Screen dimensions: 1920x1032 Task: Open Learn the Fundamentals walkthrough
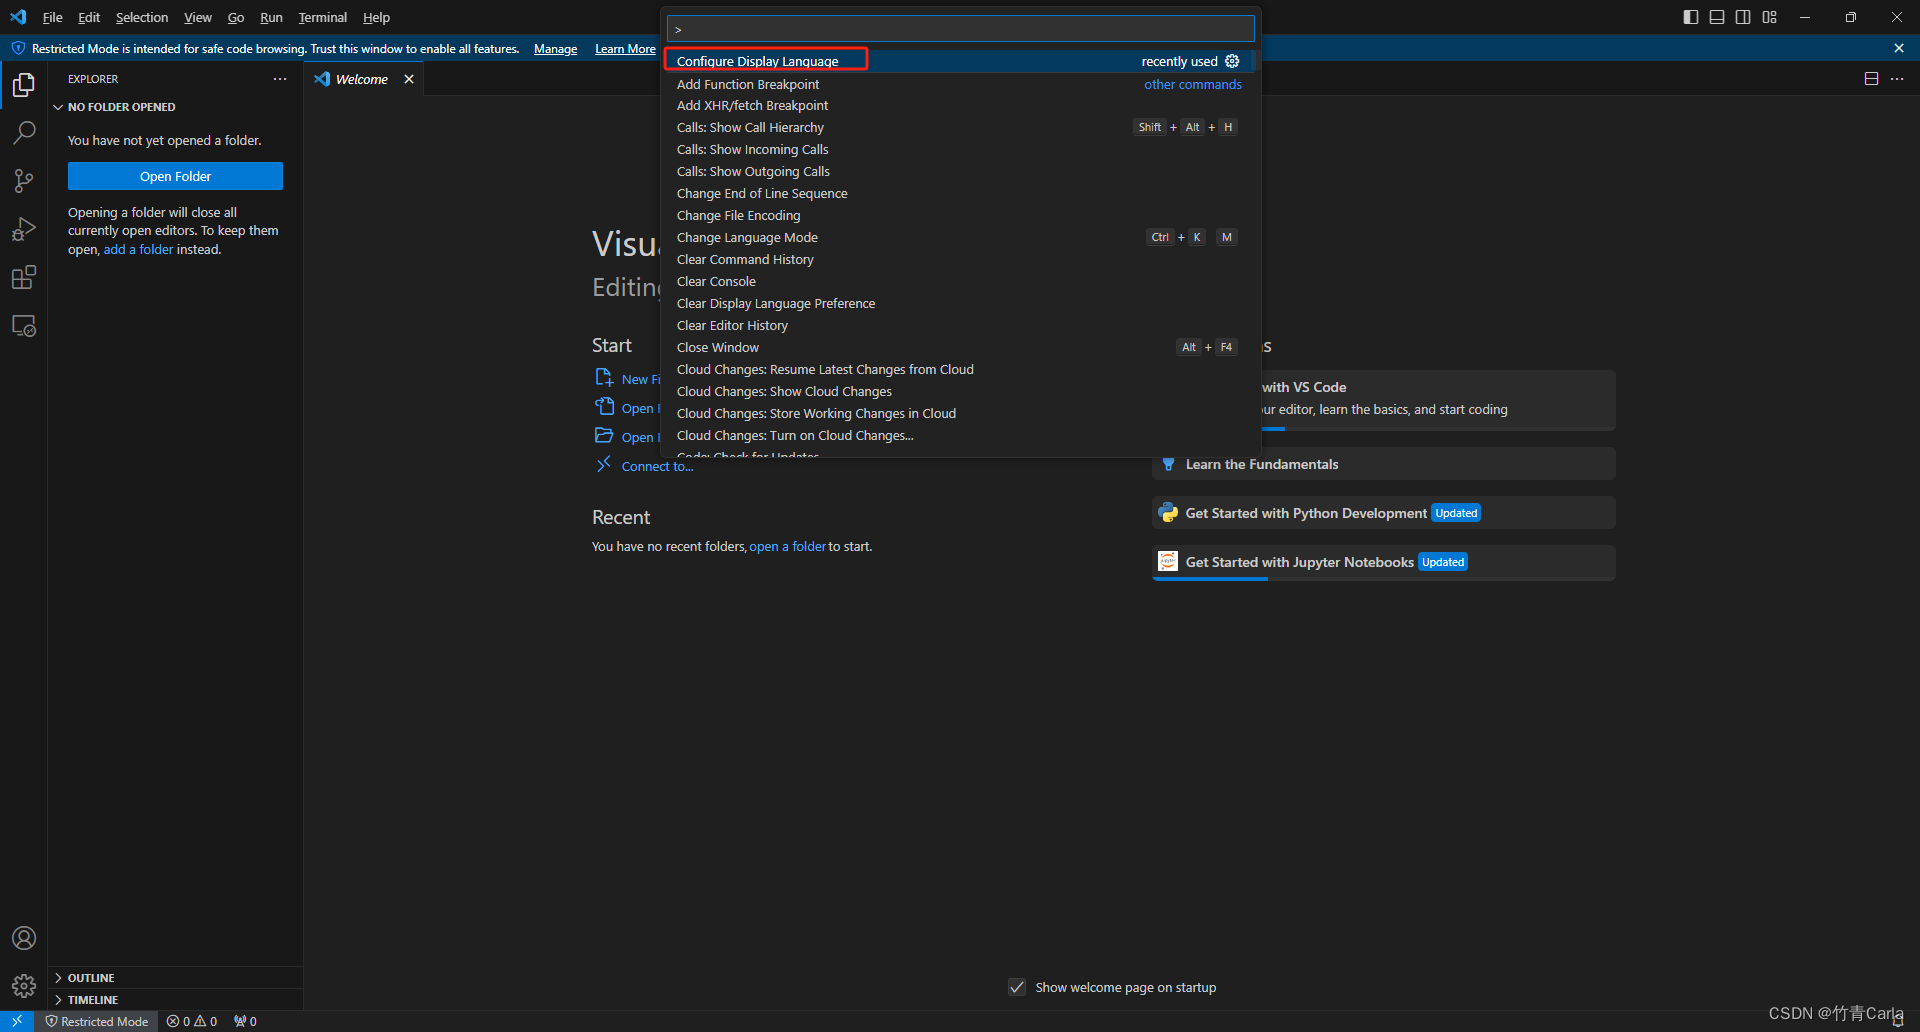pyautogui.click(x=1384, y=464)
